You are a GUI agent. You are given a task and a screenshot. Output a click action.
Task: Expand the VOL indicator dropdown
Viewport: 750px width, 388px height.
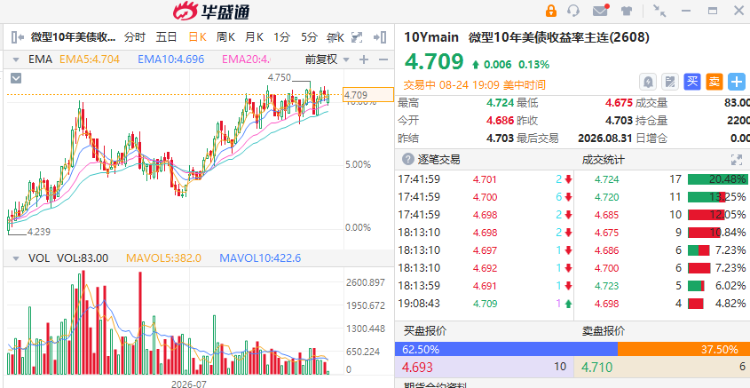[x=16, y=259]
